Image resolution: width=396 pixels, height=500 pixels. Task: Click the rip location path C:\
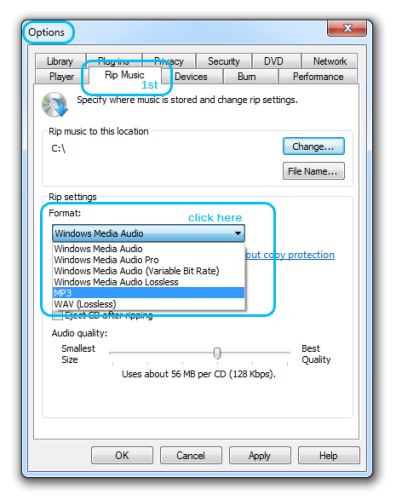(58, 148)
